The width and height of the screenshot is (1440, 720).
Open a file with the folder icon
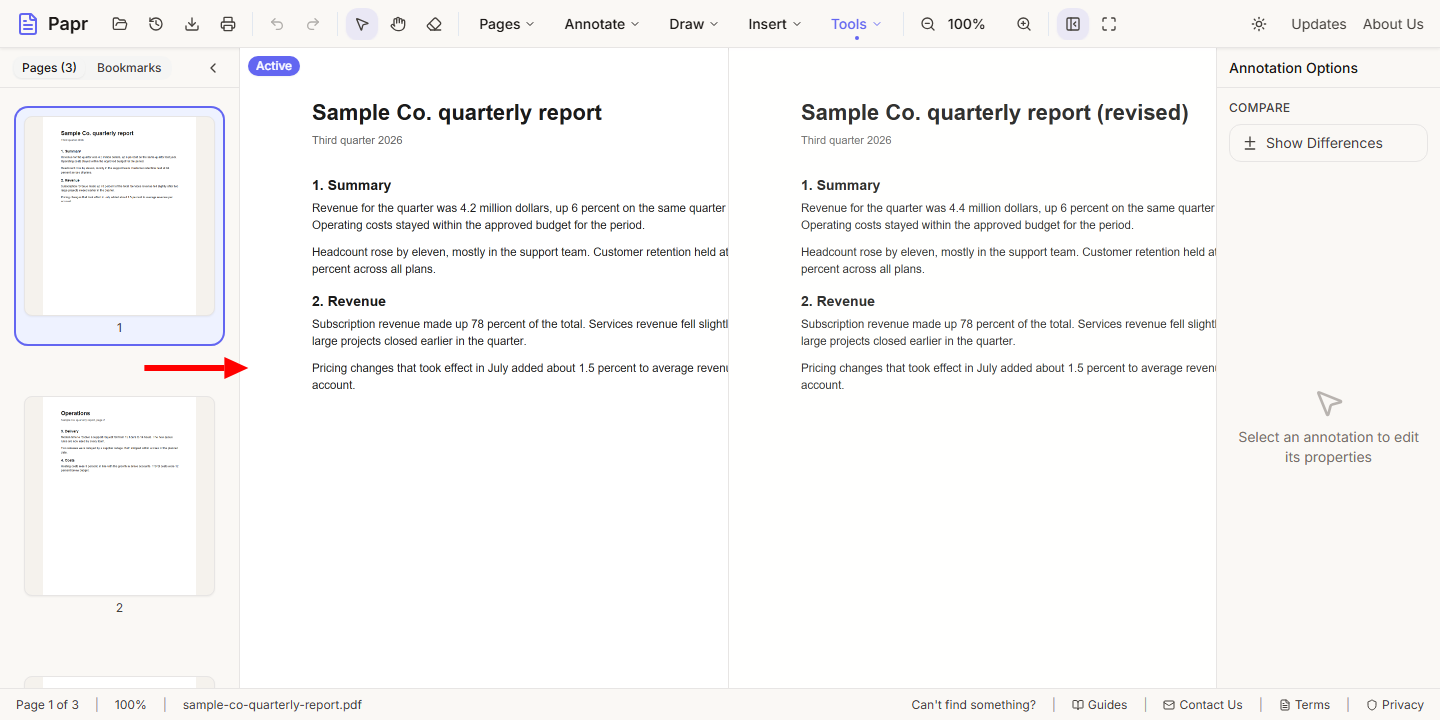120,24
